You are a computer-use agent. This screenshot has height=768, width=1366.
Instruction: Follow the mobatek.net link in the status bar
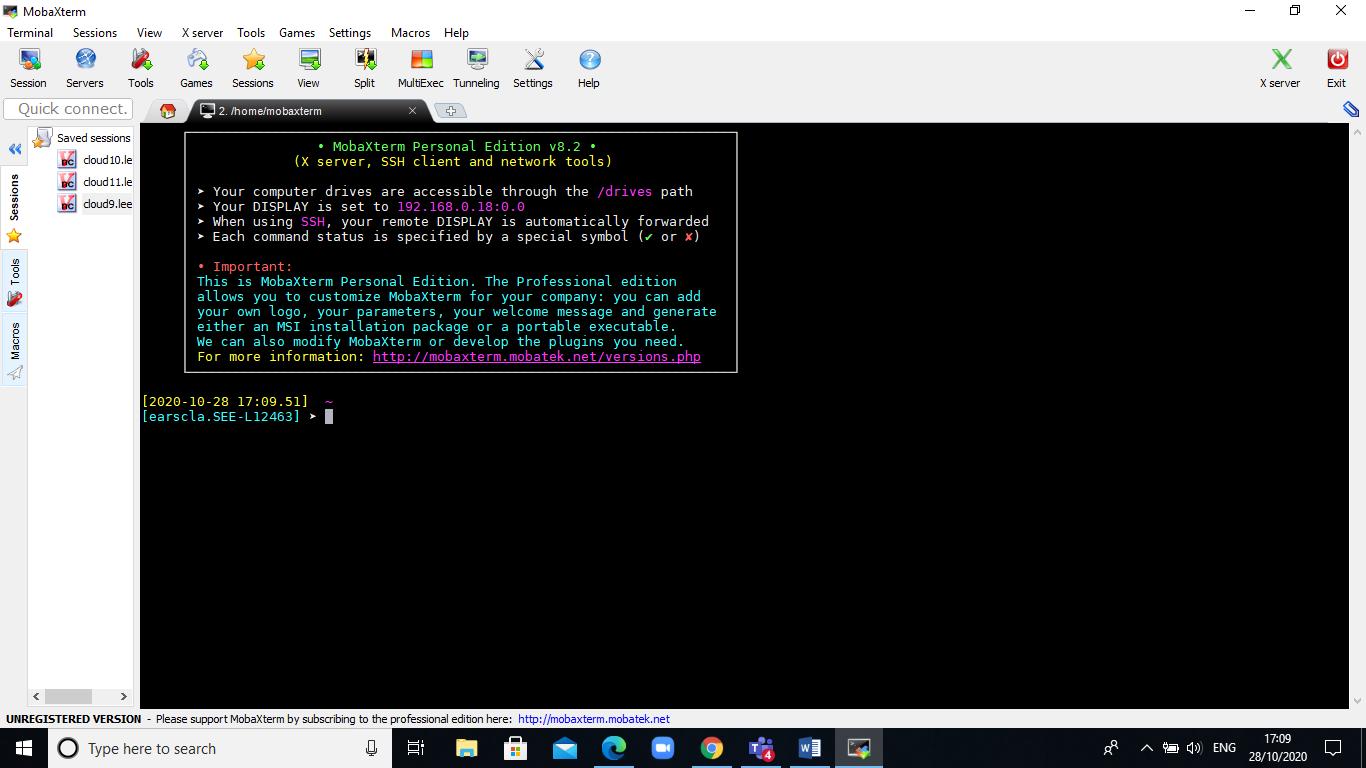(x=594, y=718)
